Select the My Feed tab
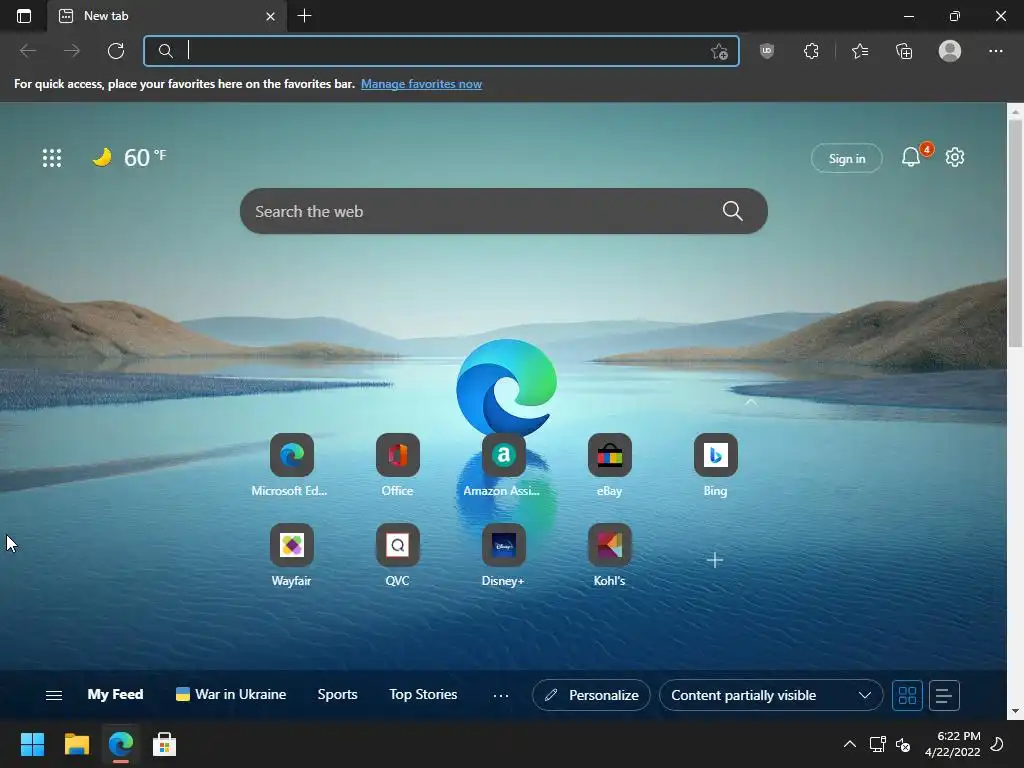 pyautogui.click(x=116, y=694)
